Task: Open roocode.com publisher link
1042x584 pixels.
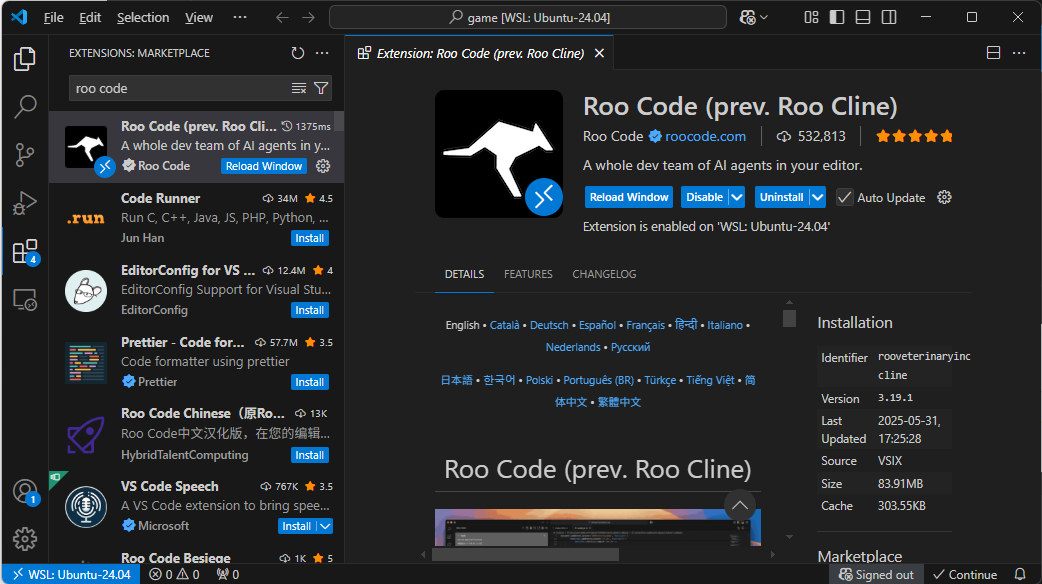Action: point(705,136)
